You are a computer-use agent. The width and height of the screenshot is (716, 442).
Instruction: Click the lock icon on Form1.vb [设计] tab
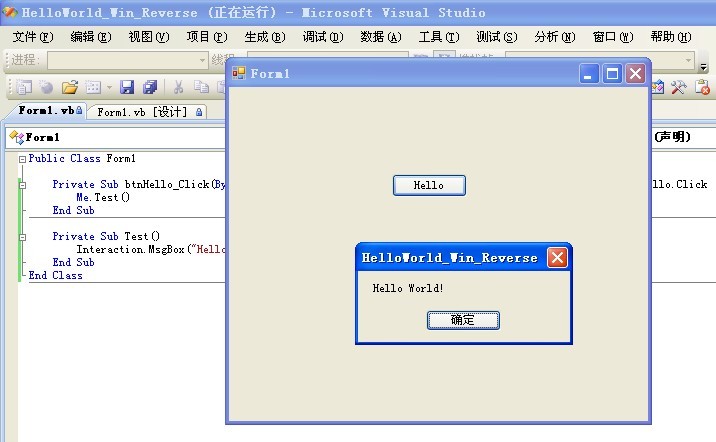click(199, 112)
